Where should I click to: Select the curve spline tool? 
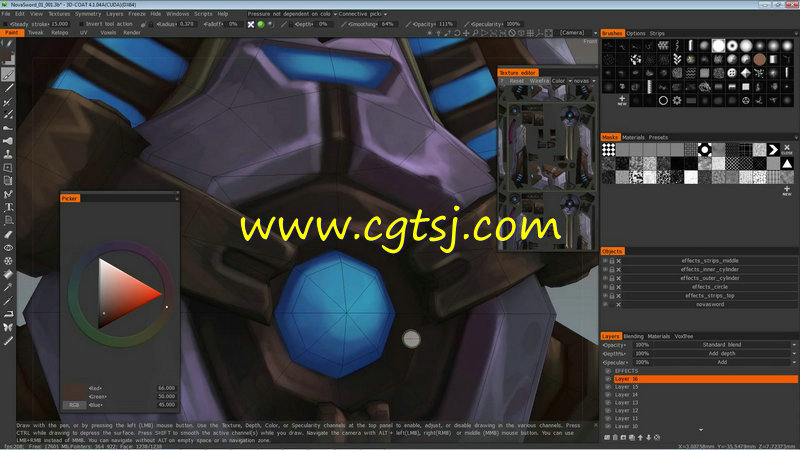click(x=8, y=194)
